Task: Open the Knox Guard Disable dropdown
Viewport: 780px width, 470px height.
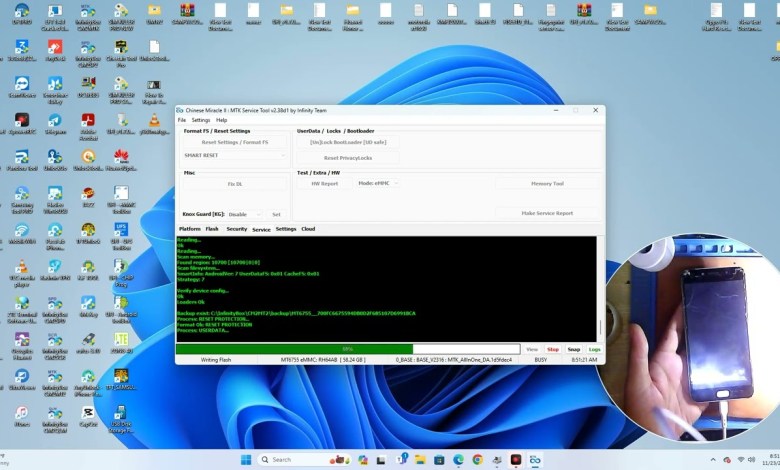Action: coord(245,214)
